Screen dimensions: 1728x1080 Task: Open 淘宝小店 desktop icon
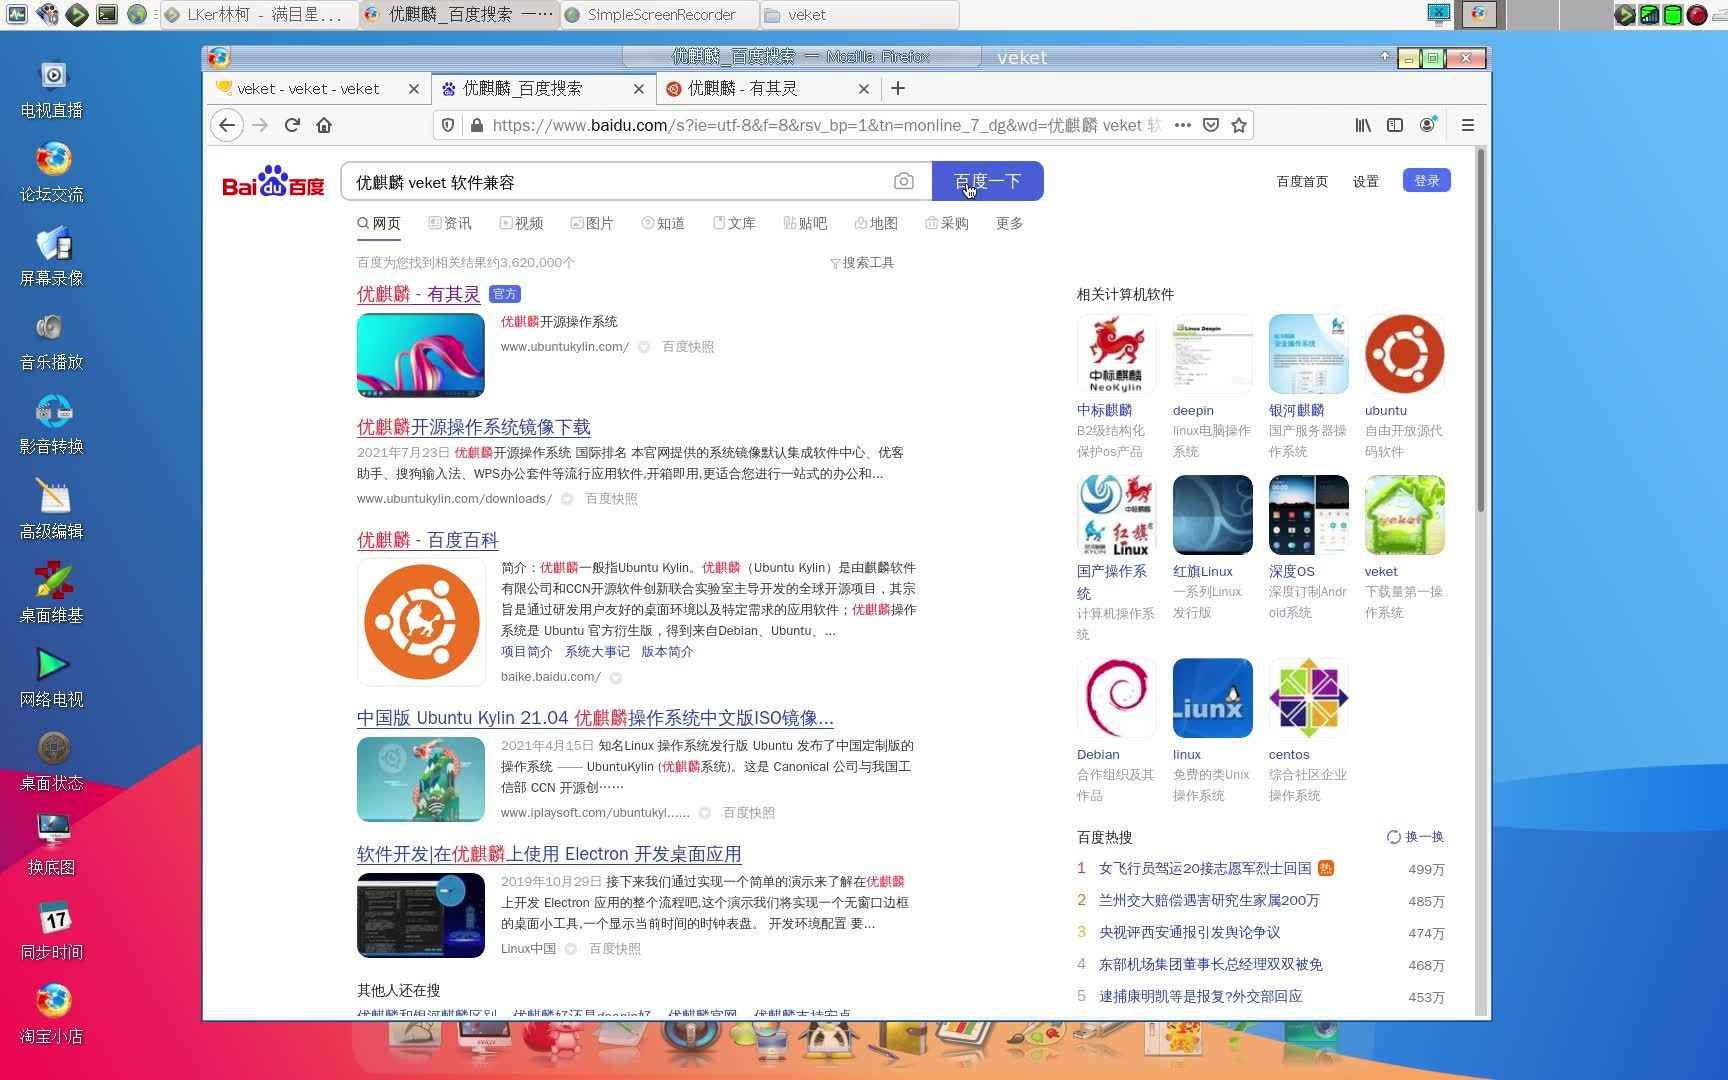click(x=52, y=1015)
